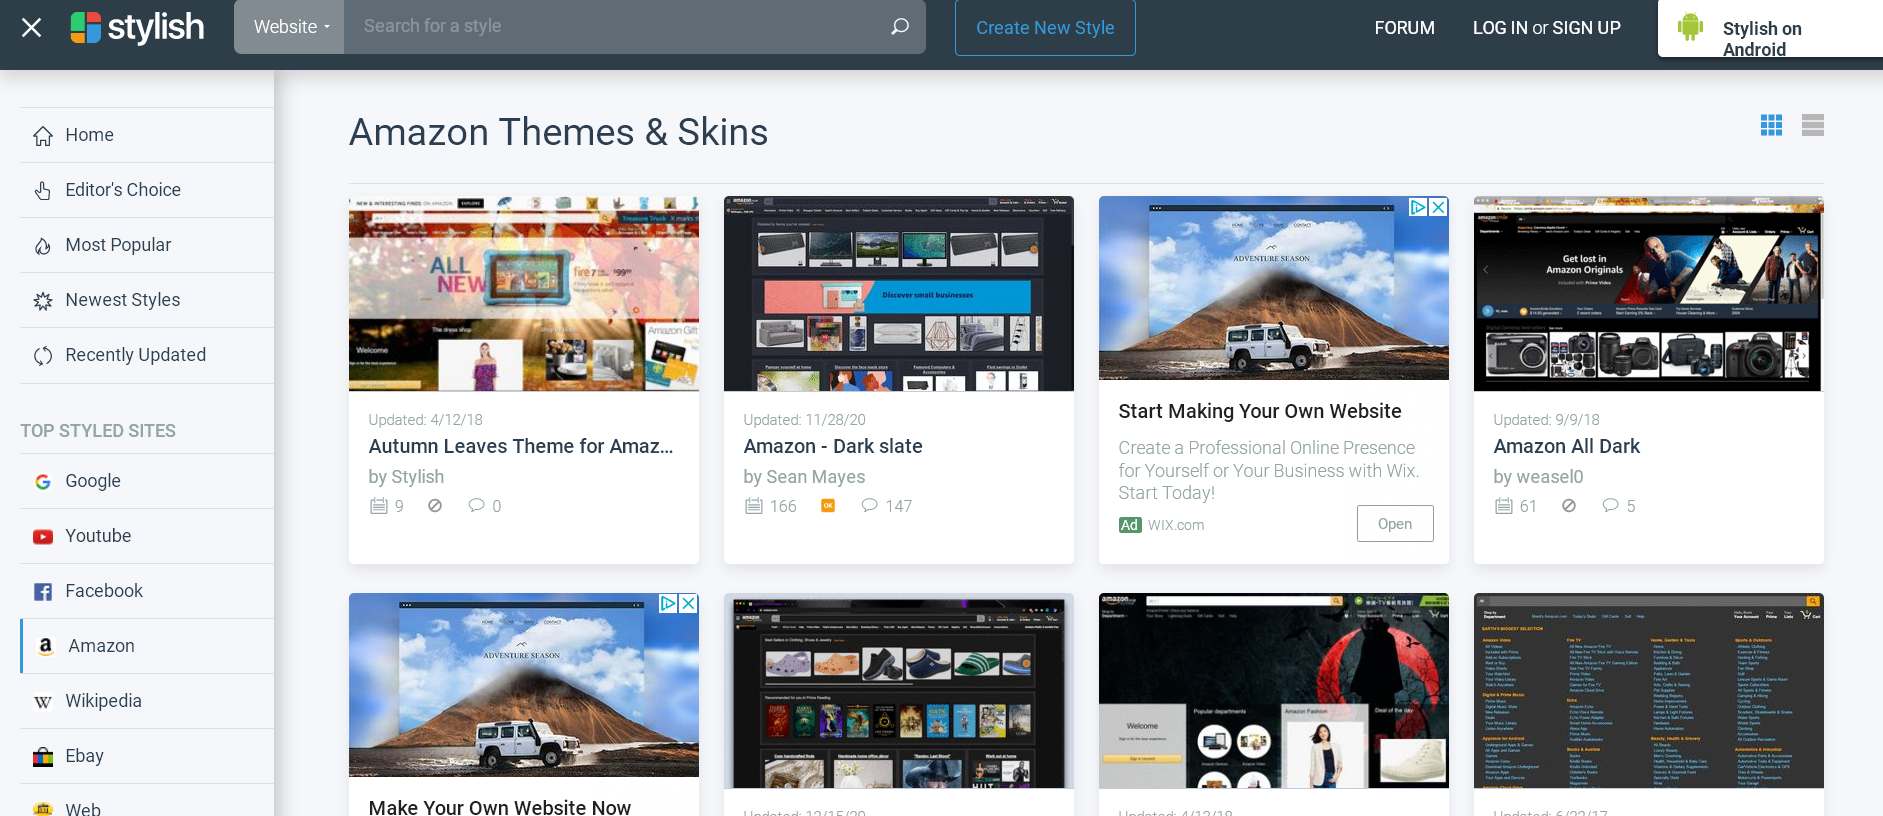The height and width of the screenshot is (816, 1883).
Task: Open Amazon - Dark slate thumbnail
Action: 899,293
